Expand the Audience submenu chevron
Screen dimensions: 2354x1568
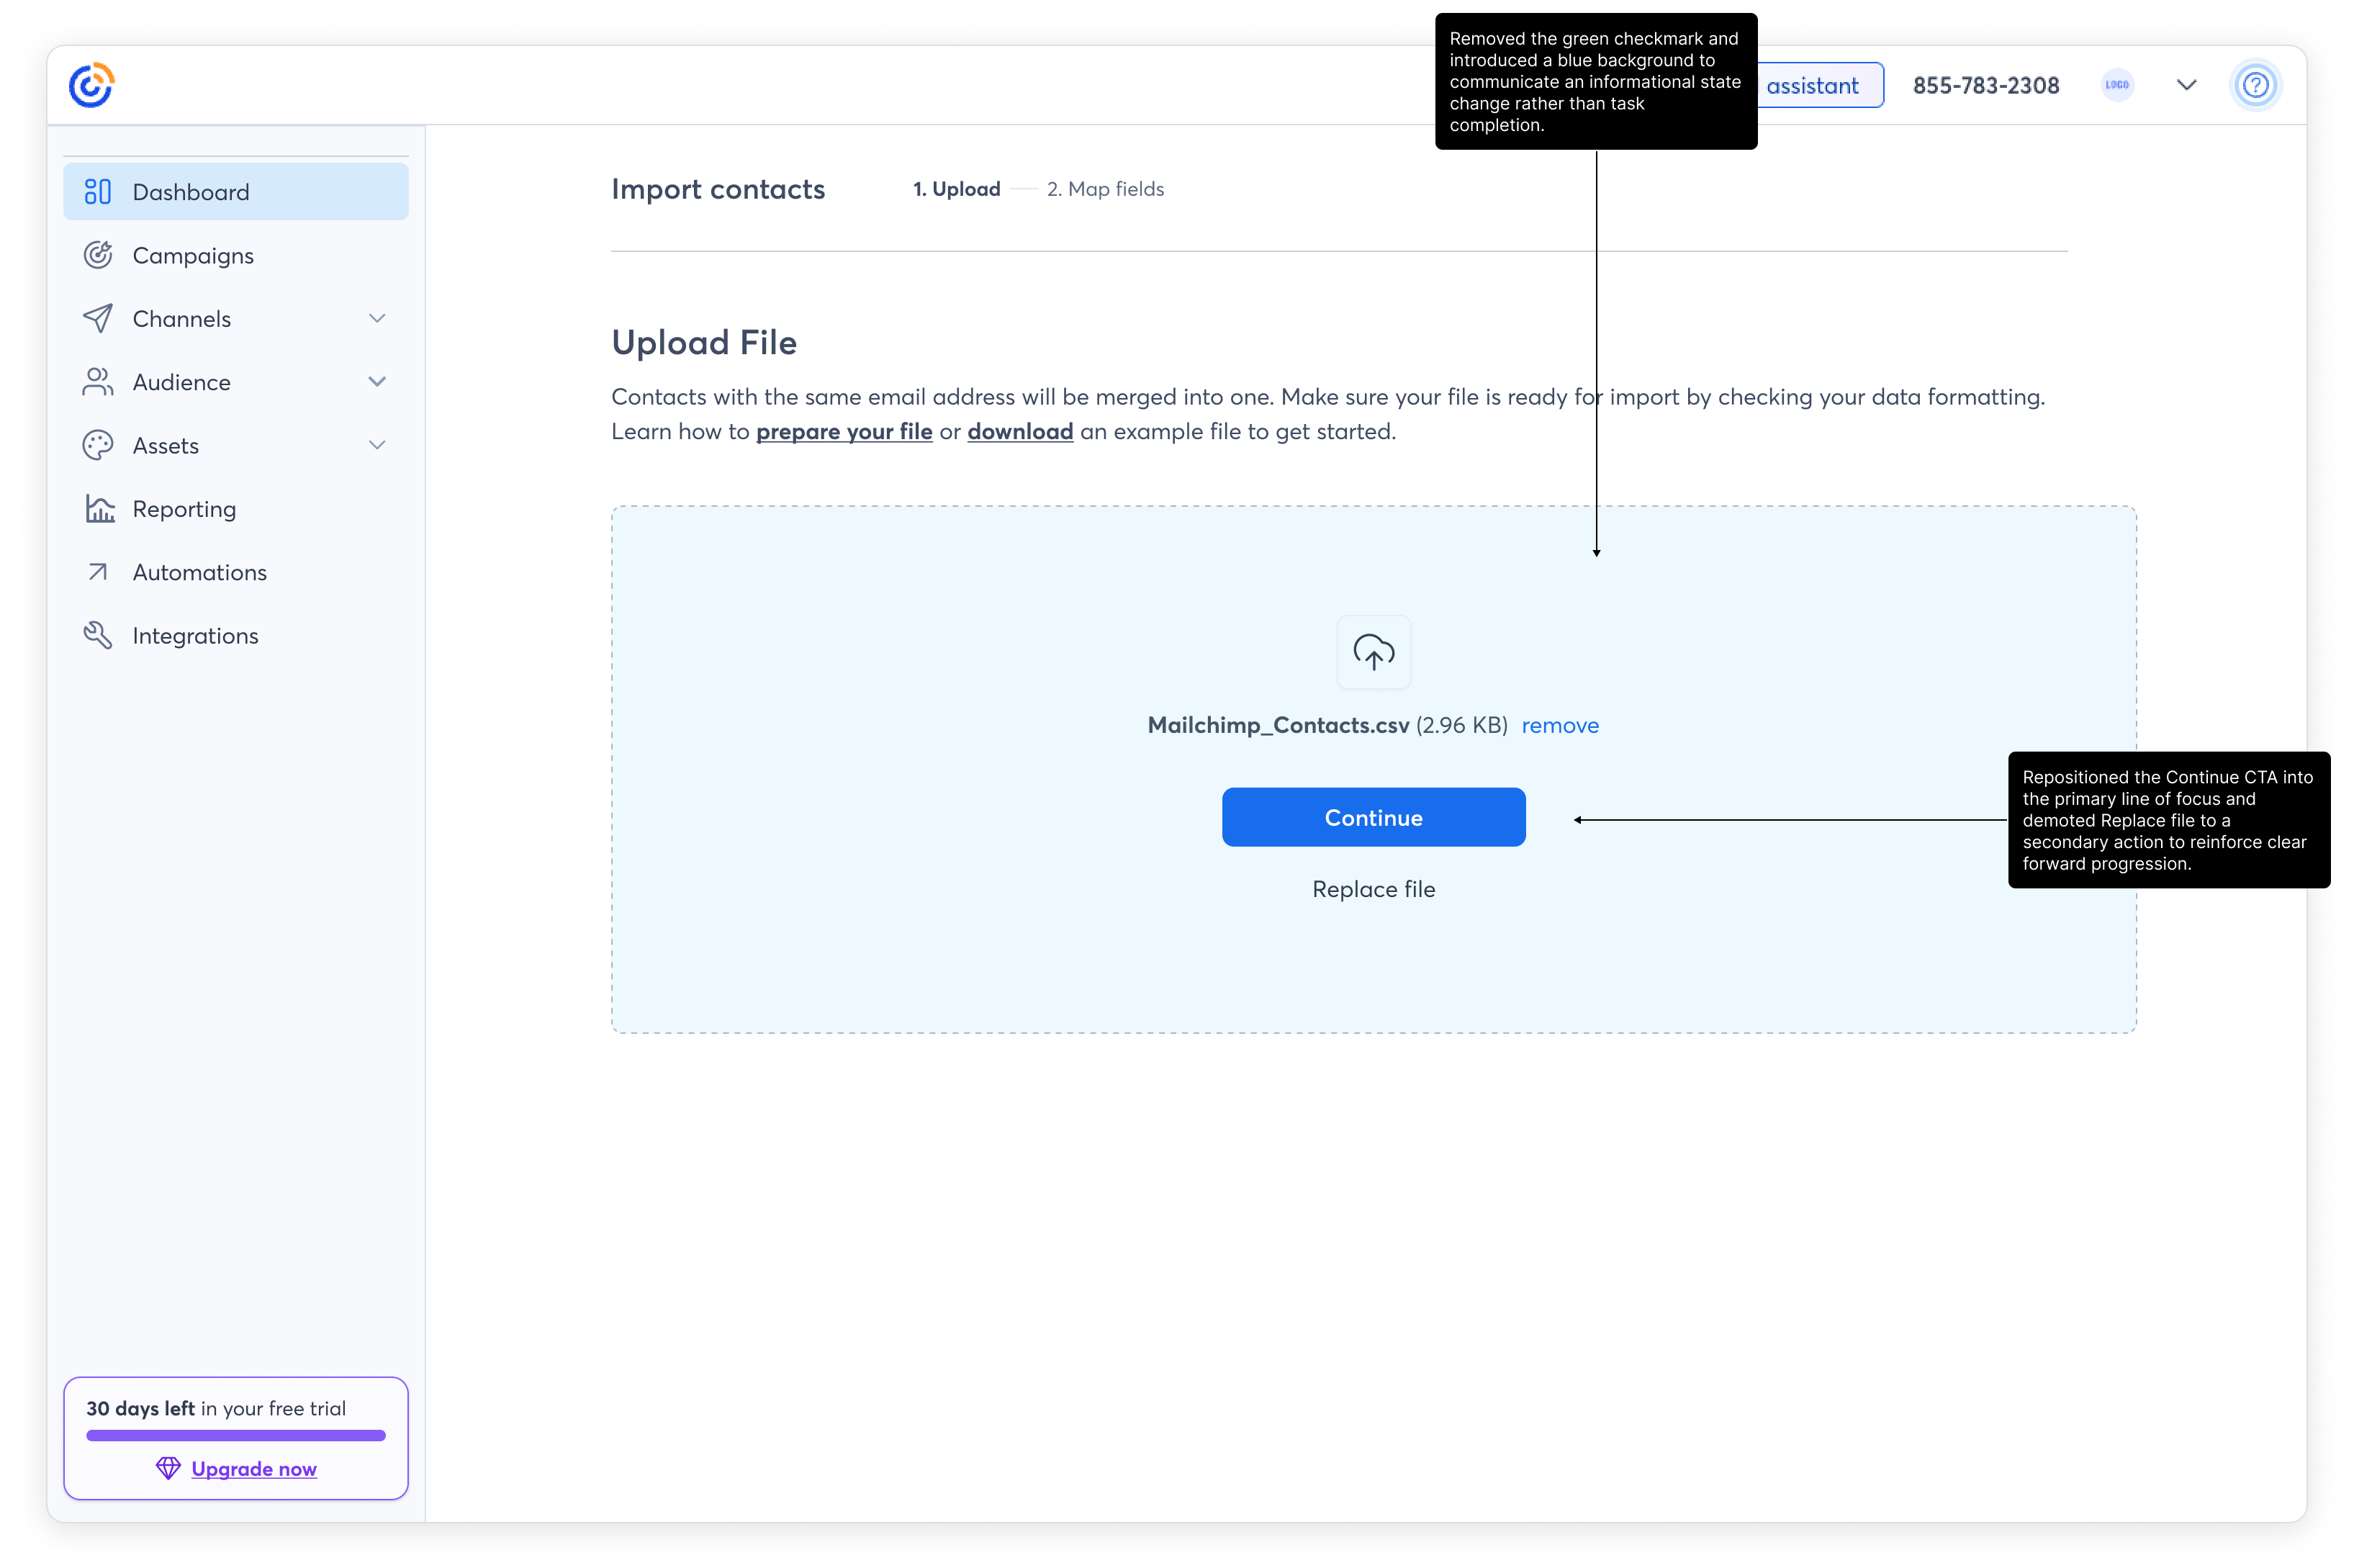tap(377, 382)
